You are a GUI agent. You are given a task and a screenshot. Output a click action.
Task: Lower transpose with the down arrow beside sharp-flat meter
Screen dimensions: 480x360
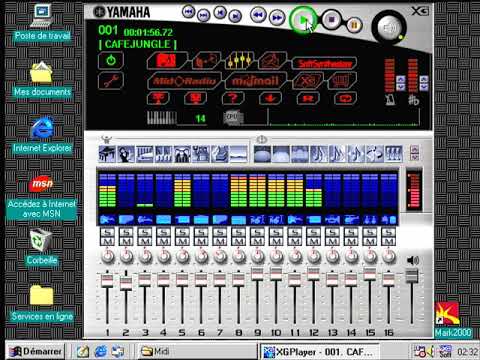tap(424, 87)
